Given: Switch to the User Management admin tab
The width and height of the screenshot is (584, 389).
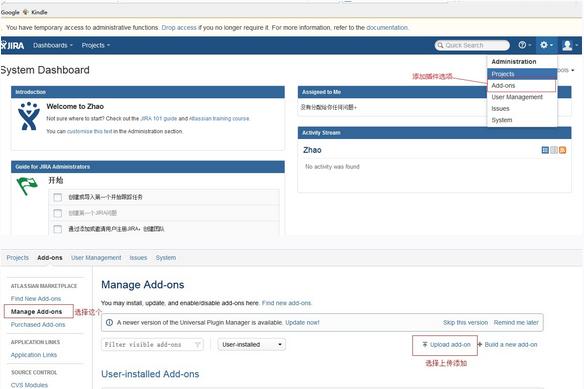Looking at the screenshot, I should [96, 257].
